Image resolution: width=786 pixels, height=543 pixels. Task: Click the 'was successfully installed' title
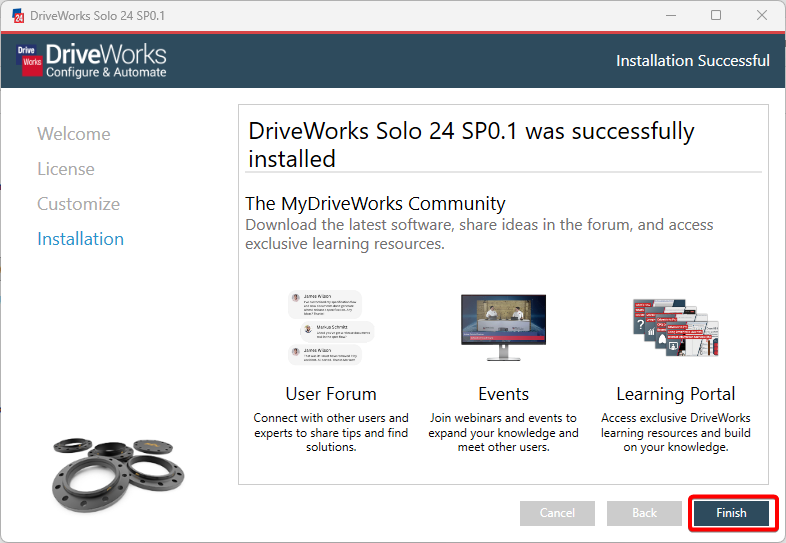click(x=471, y=145)
